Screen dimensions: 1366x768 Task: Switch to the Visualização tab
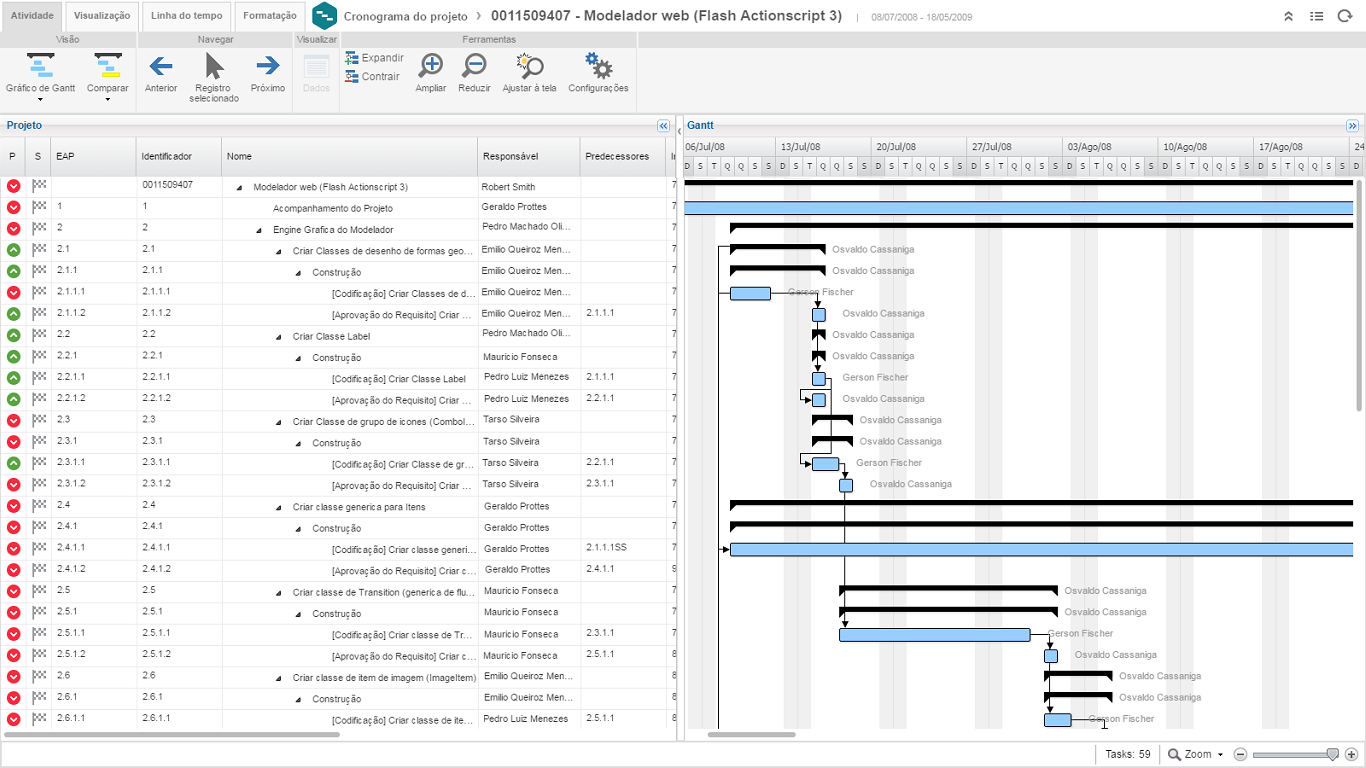pyautogui.click(x=102, y=16)
